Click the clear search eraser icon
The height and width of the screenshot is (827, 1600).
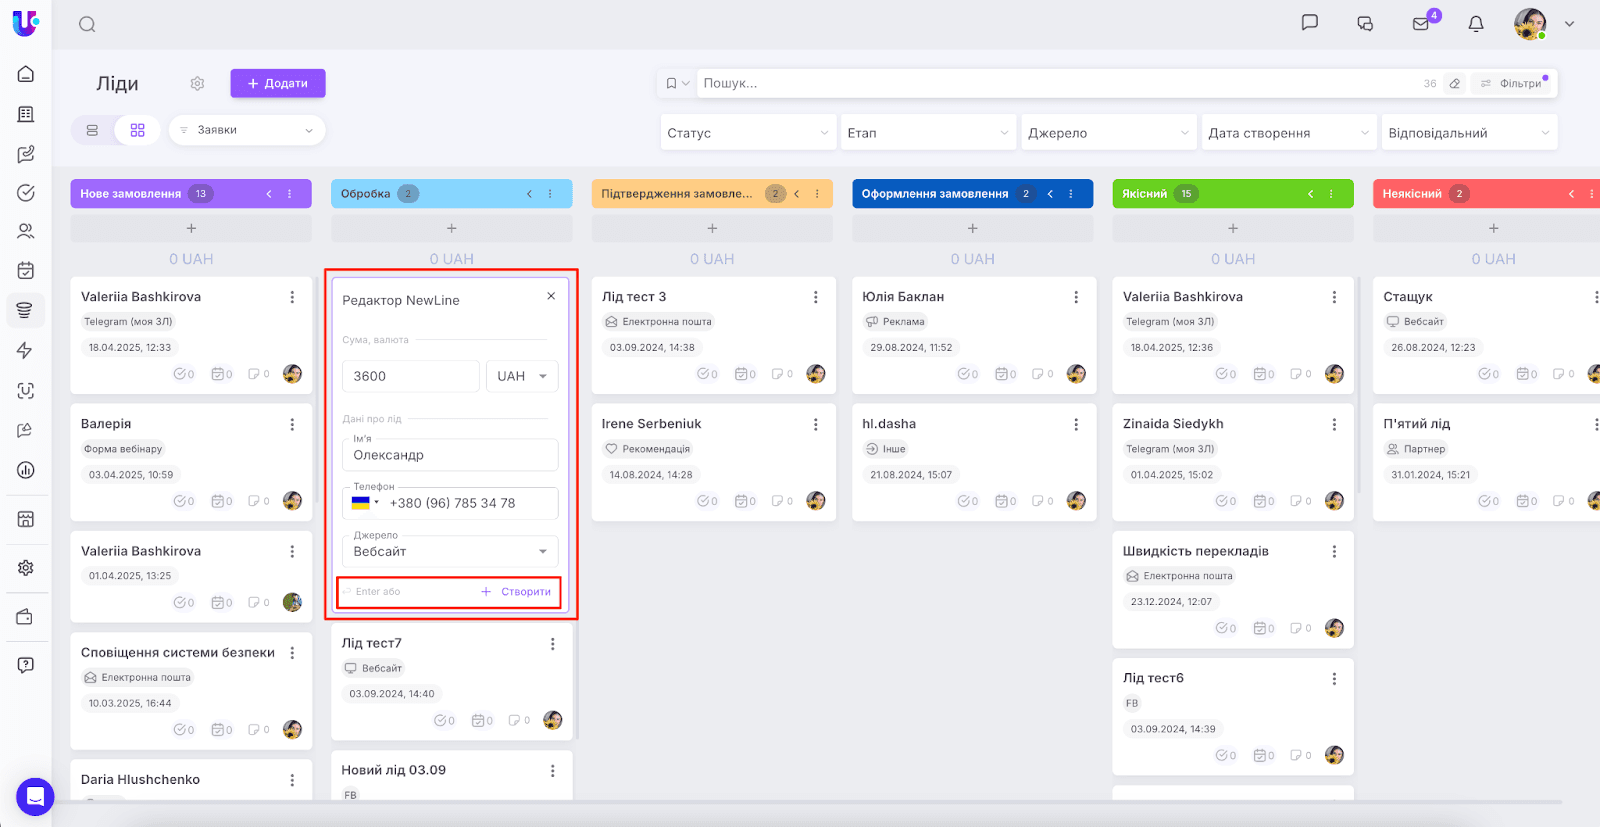coord(1455,84)
